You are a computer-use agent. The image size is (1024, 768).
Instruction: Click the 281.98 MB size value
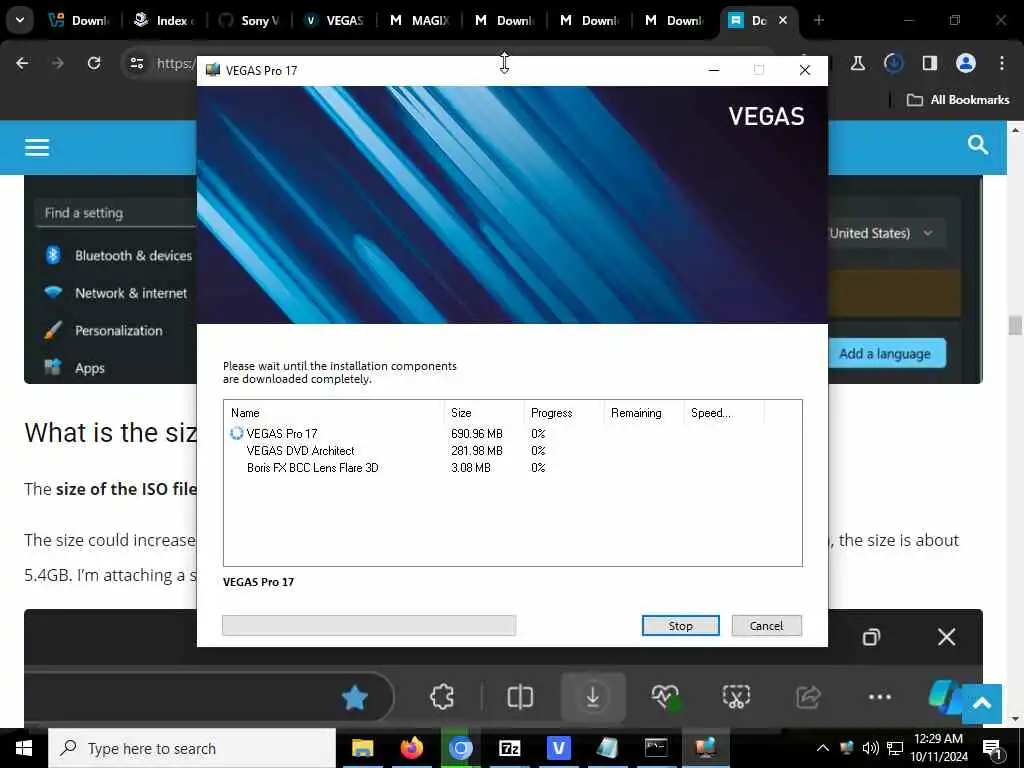point(477,451)
